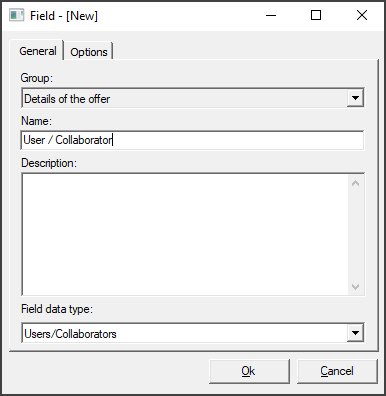Close the Field - [New] dialog
Screen dimensions: 386x396
click(362, 15)
